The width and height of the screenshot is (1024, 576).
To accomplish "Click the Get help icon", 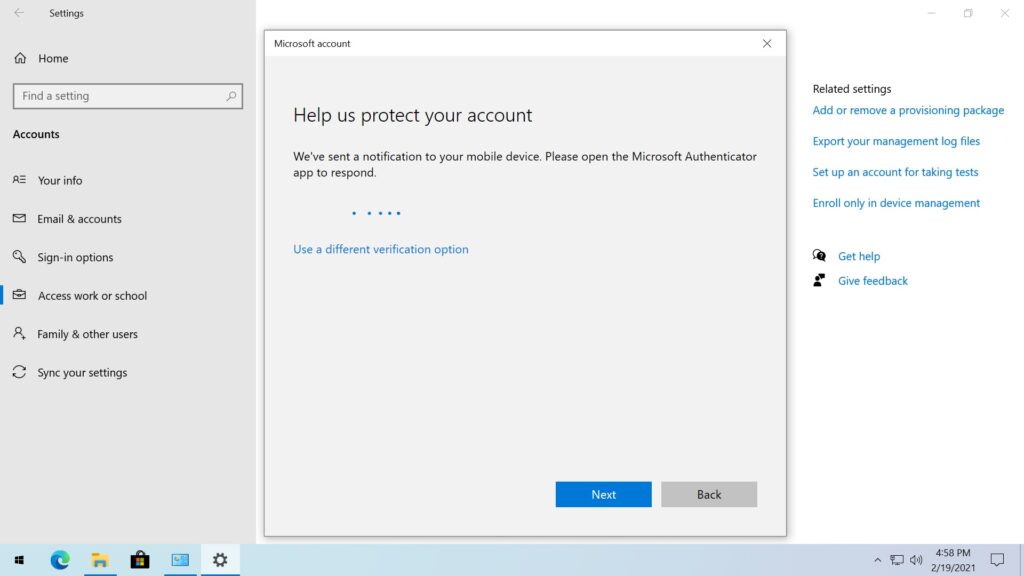I will click(820, 256).
